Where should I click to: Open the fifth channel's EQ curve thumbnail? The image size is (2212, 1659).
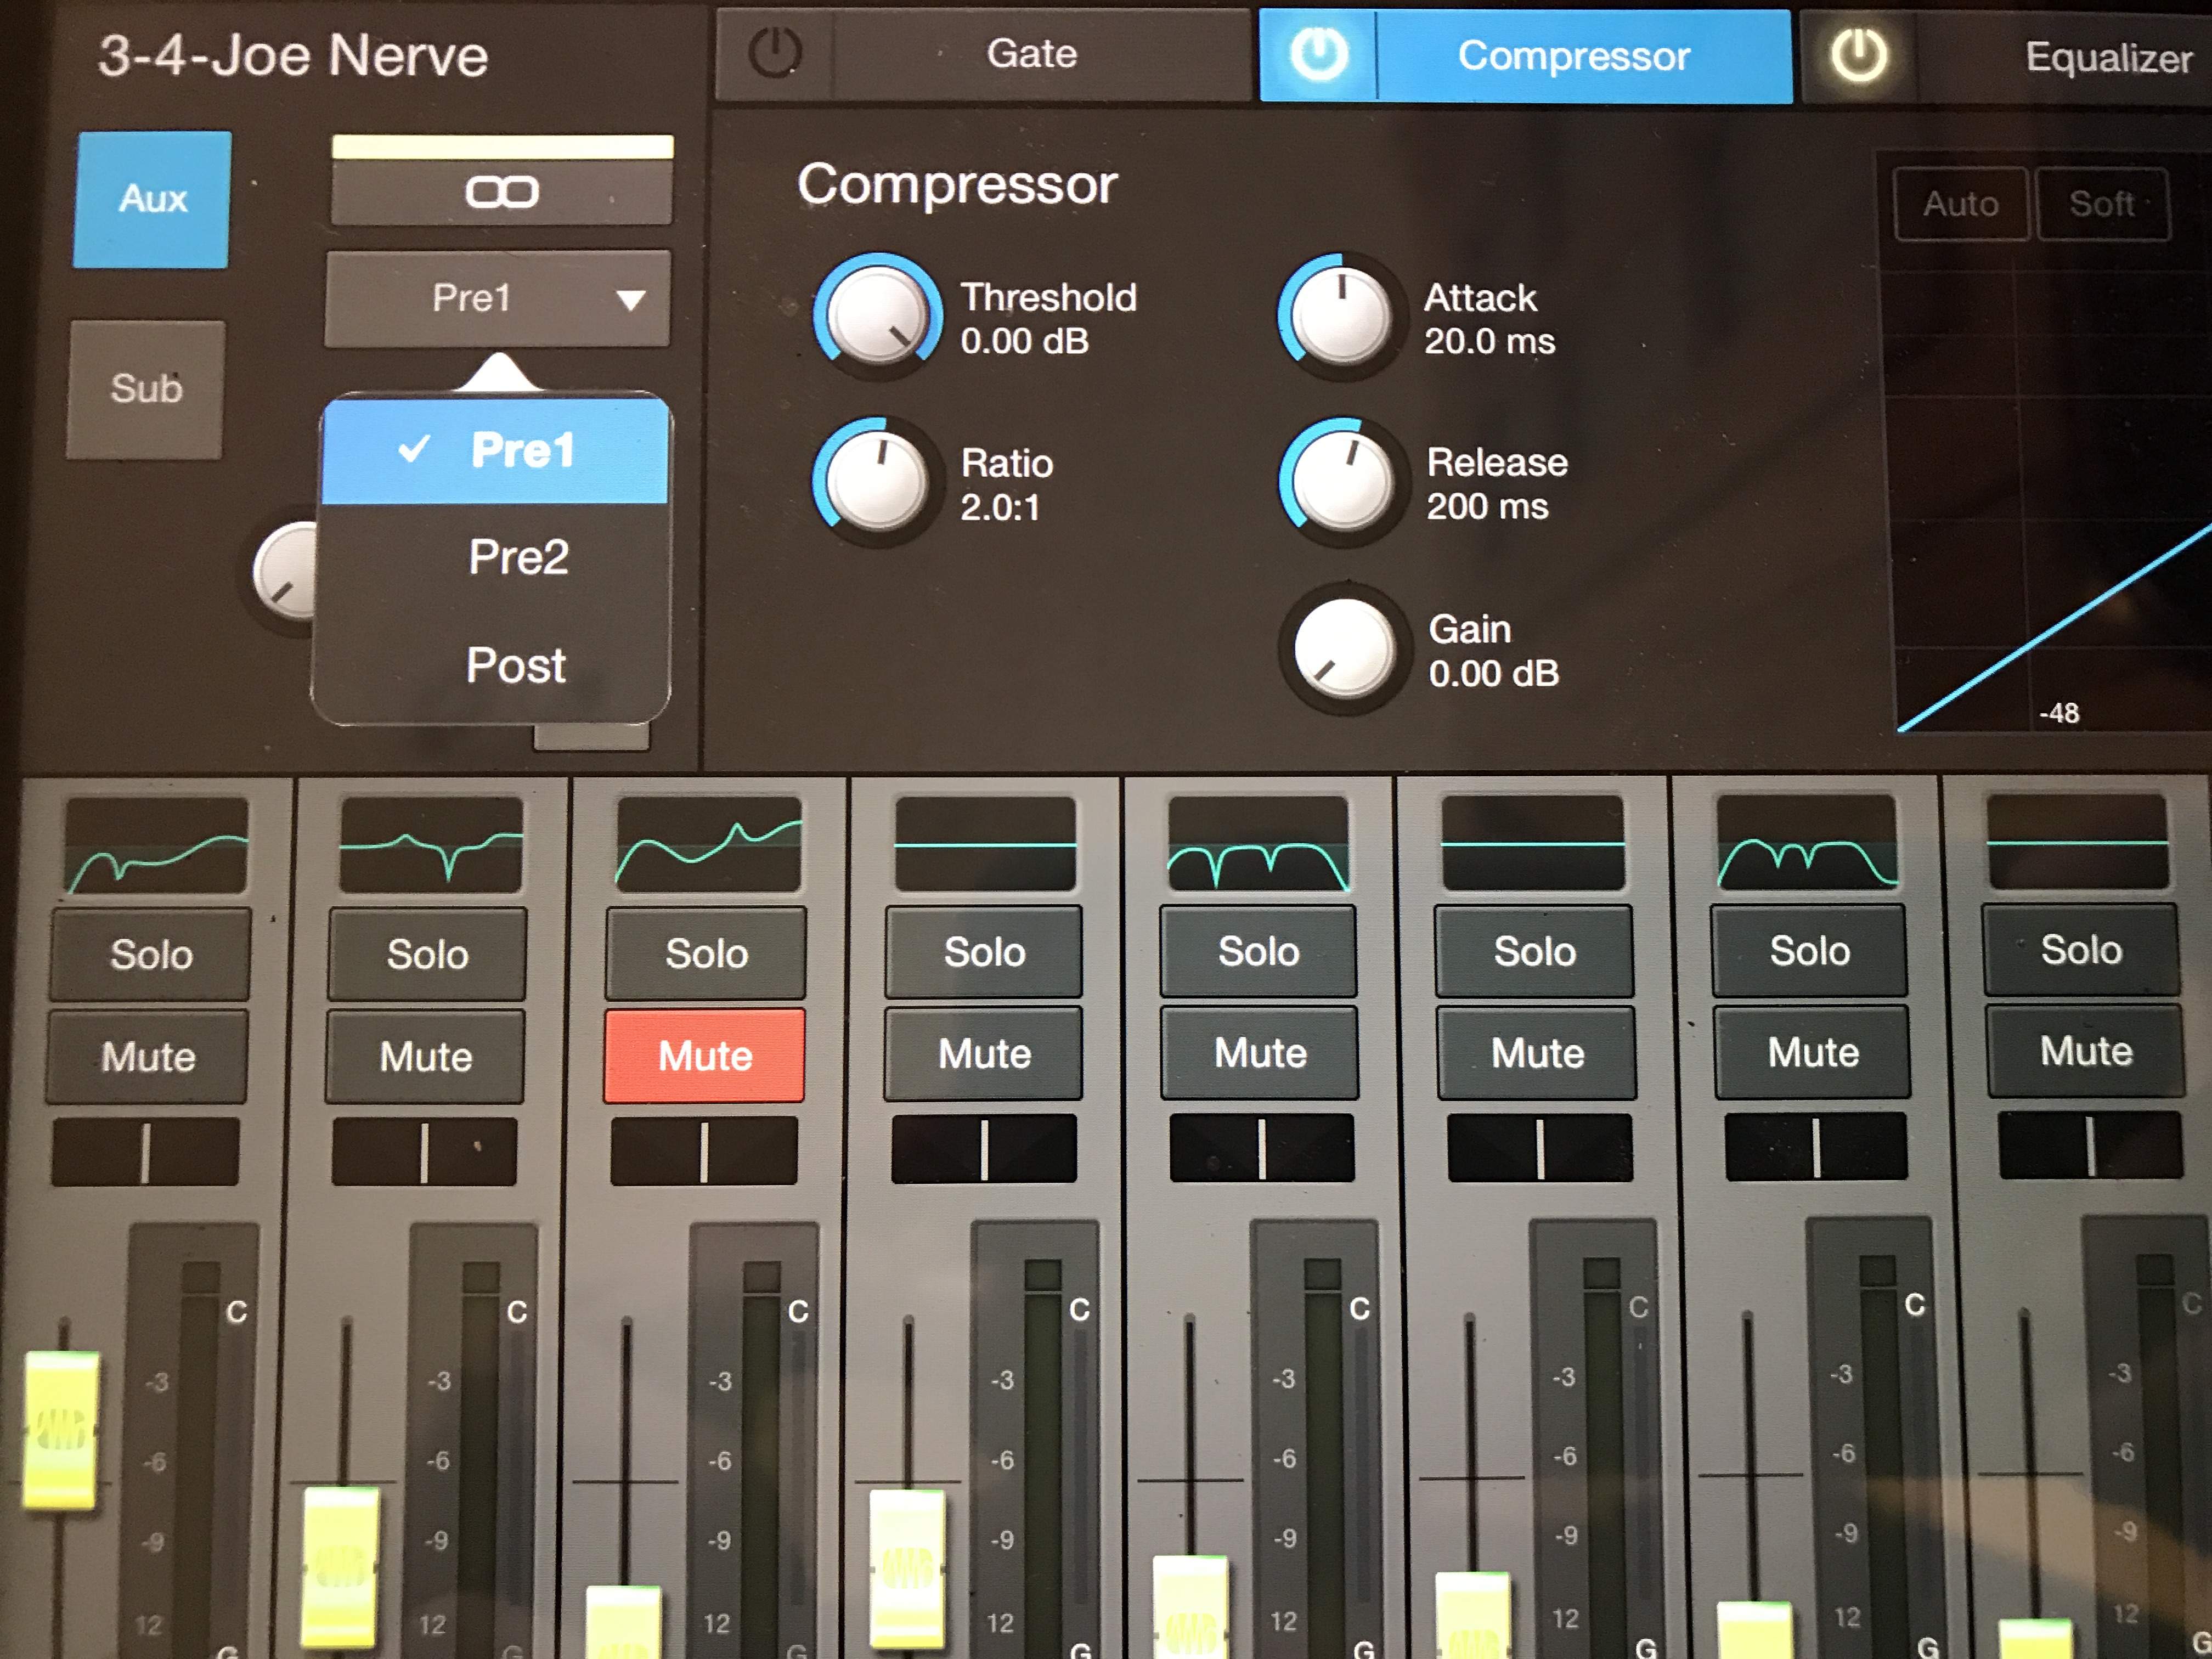pos(1259,842)
